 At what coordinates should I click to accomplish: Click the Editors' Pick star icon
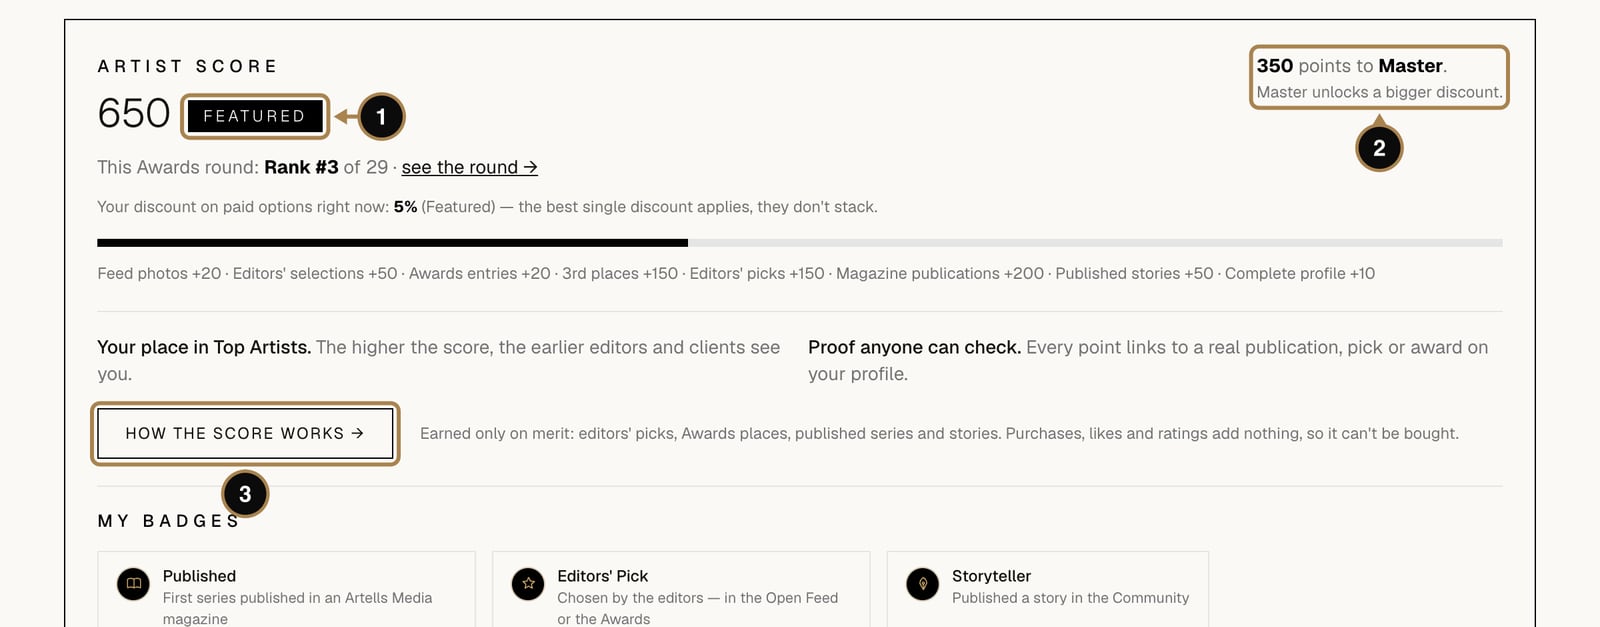click(x=528, y=584)
